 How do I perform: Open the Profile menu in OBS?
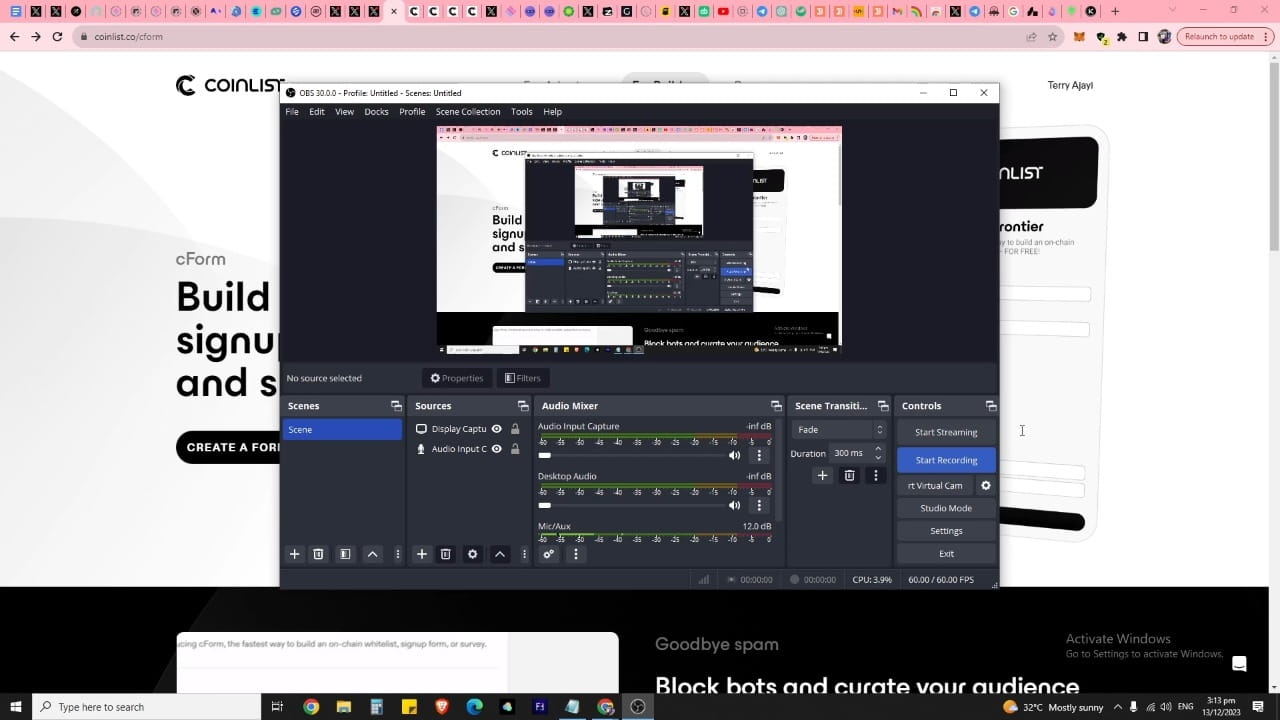412,112
